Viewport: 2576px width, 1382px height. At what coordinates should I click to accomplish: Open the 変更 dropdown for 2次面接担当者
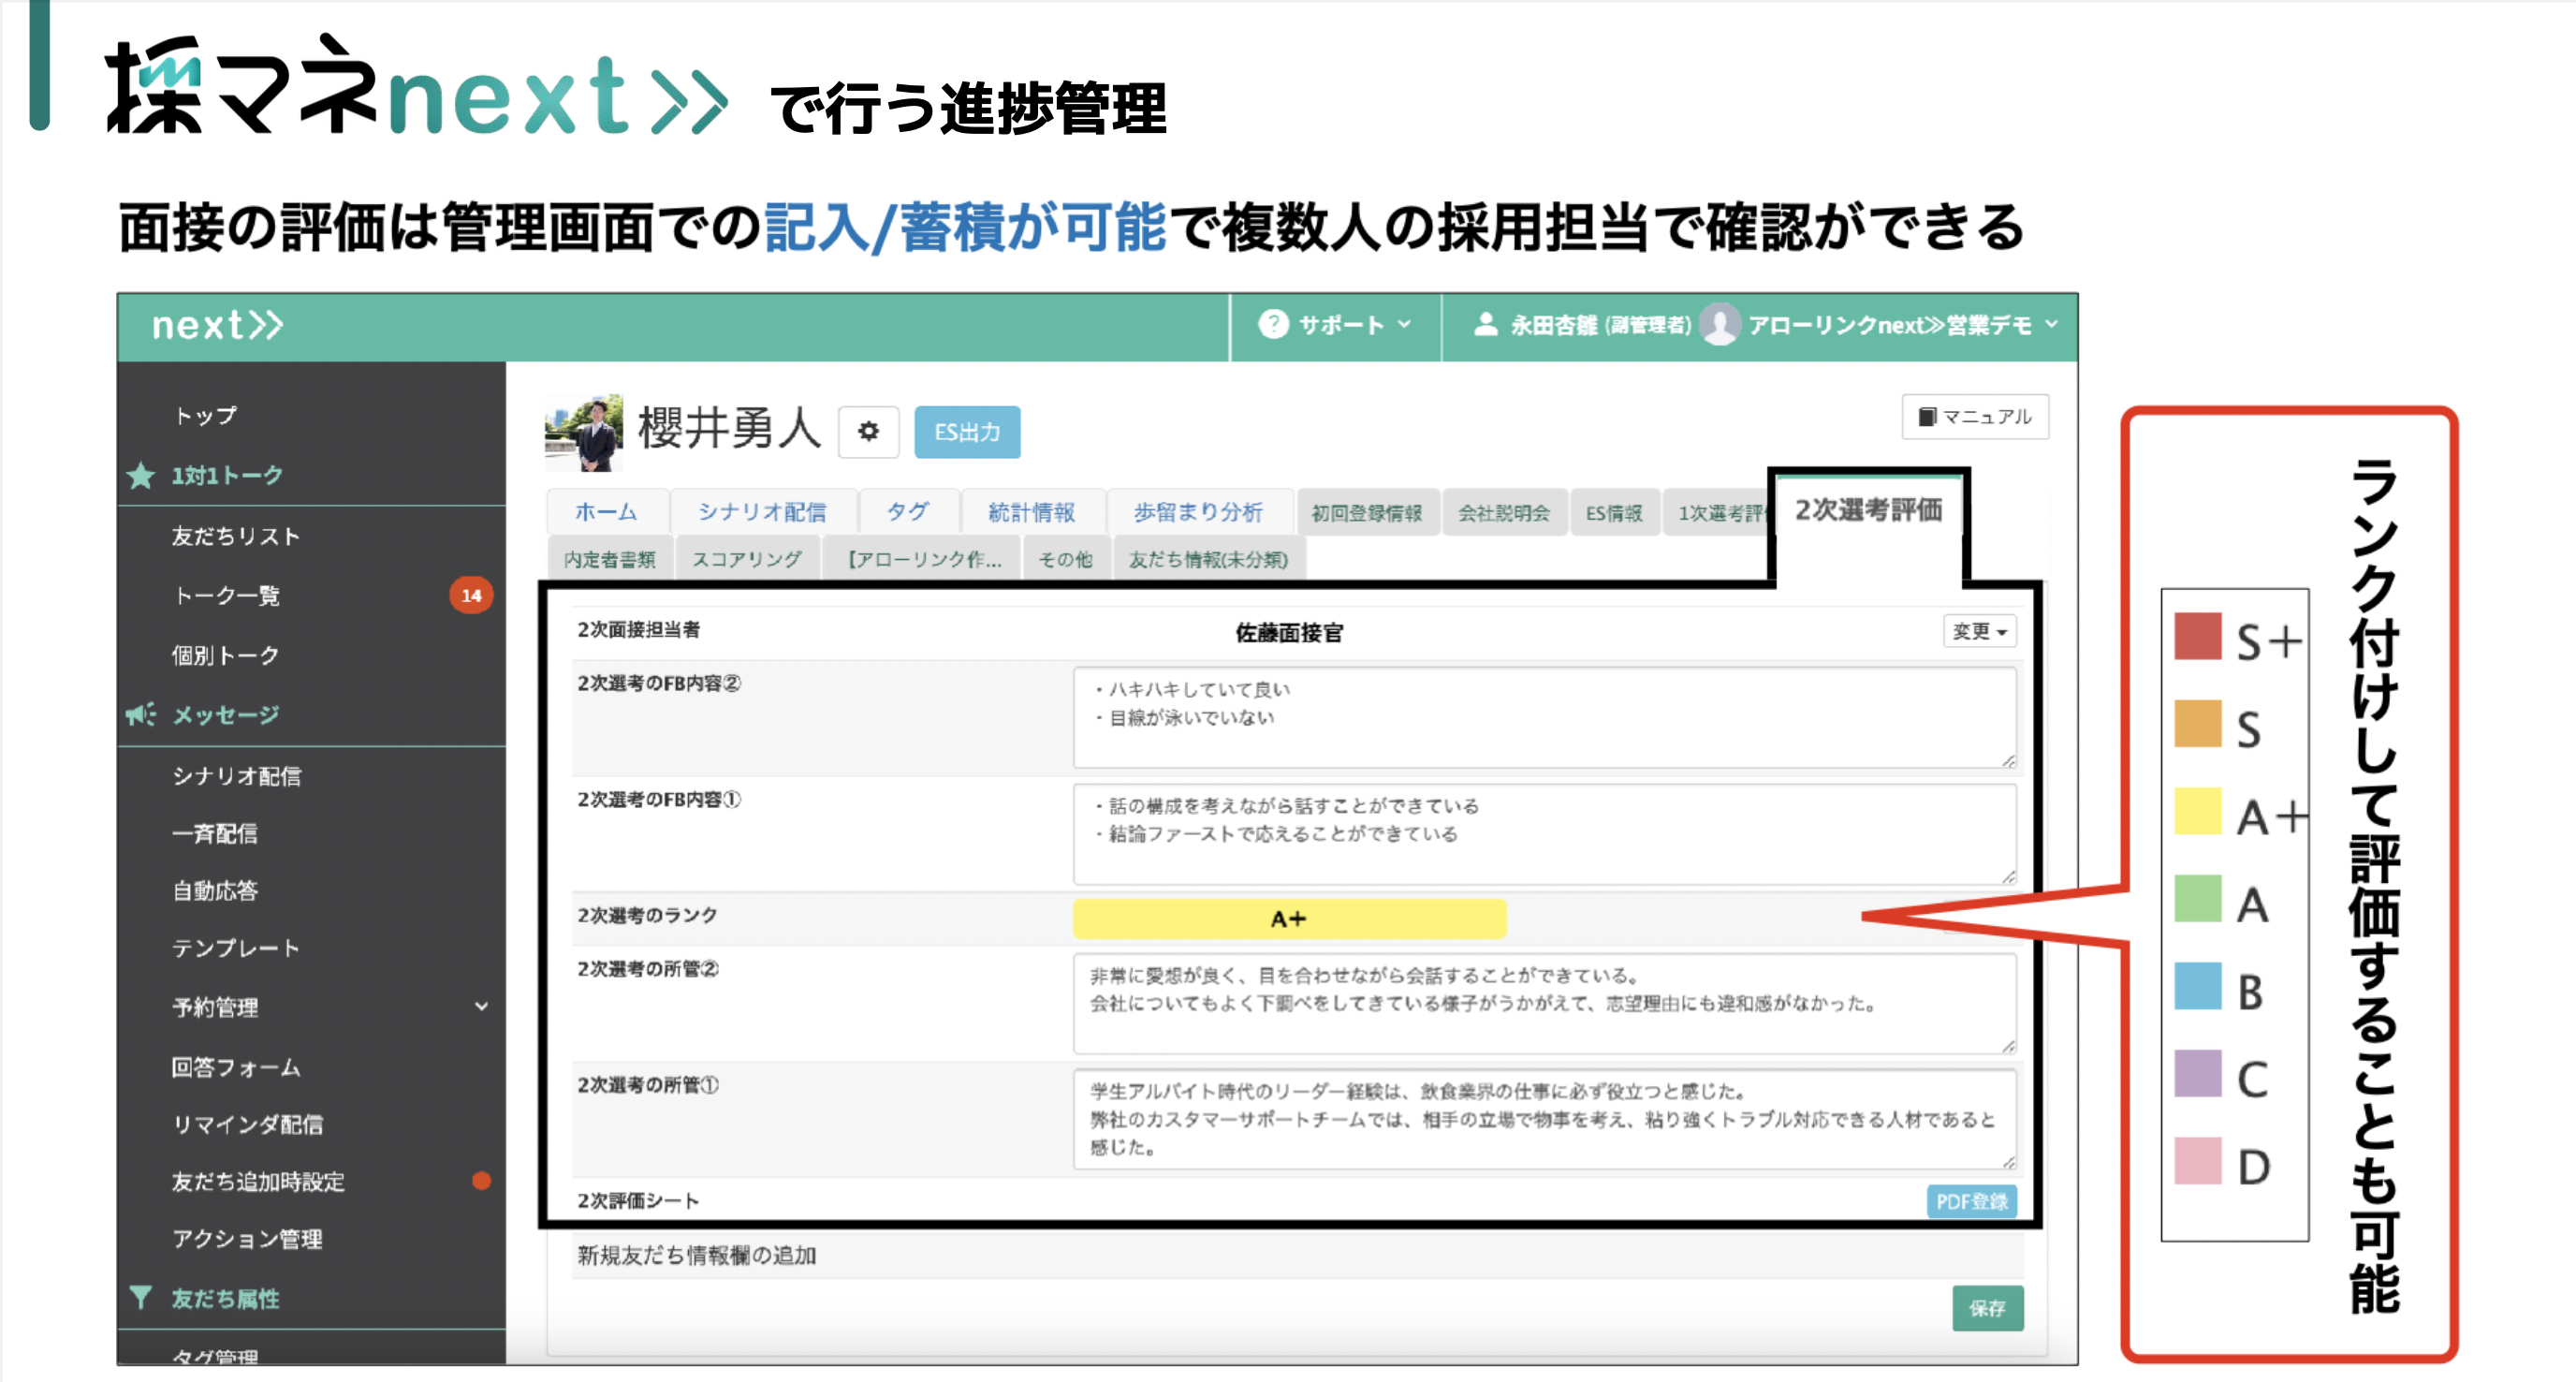[1979, 631]
